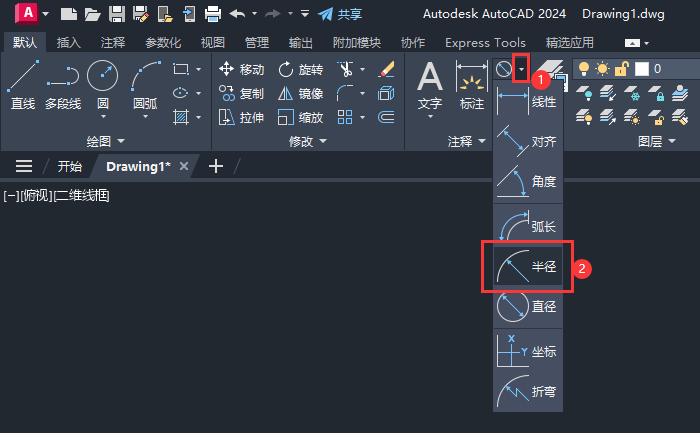Choose Diameter (直径) dimension from the list
This screenshot has height=433, width=700.
pyautogui.click(x=528, y=307)
